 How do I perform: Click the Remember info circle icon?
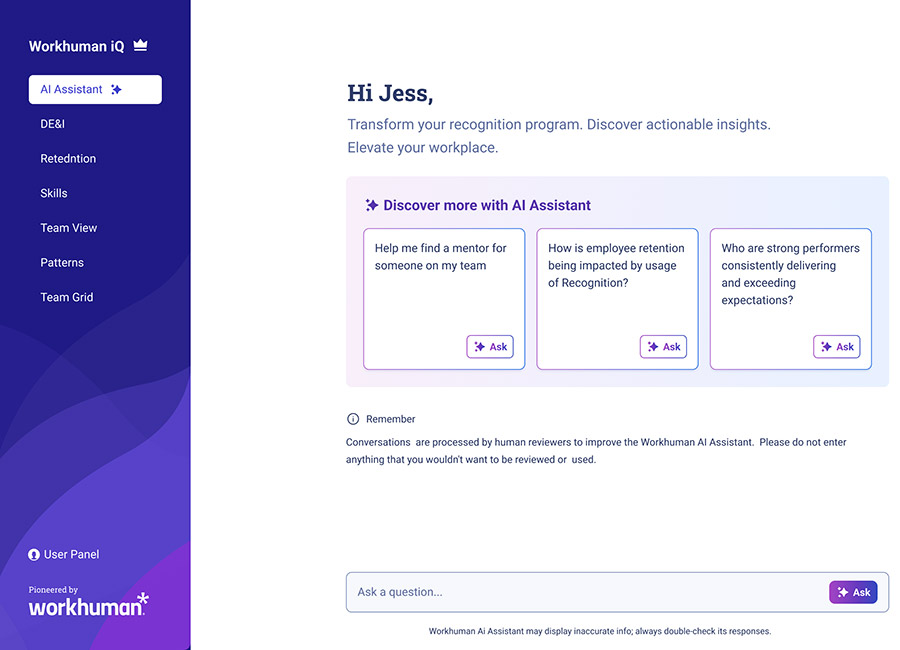[x=353, y=419]
